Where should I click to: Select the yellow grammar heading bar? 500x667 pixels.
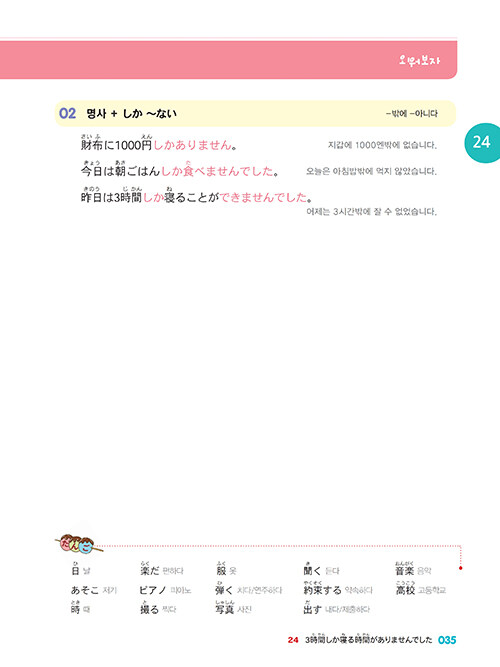coord(255,114)
